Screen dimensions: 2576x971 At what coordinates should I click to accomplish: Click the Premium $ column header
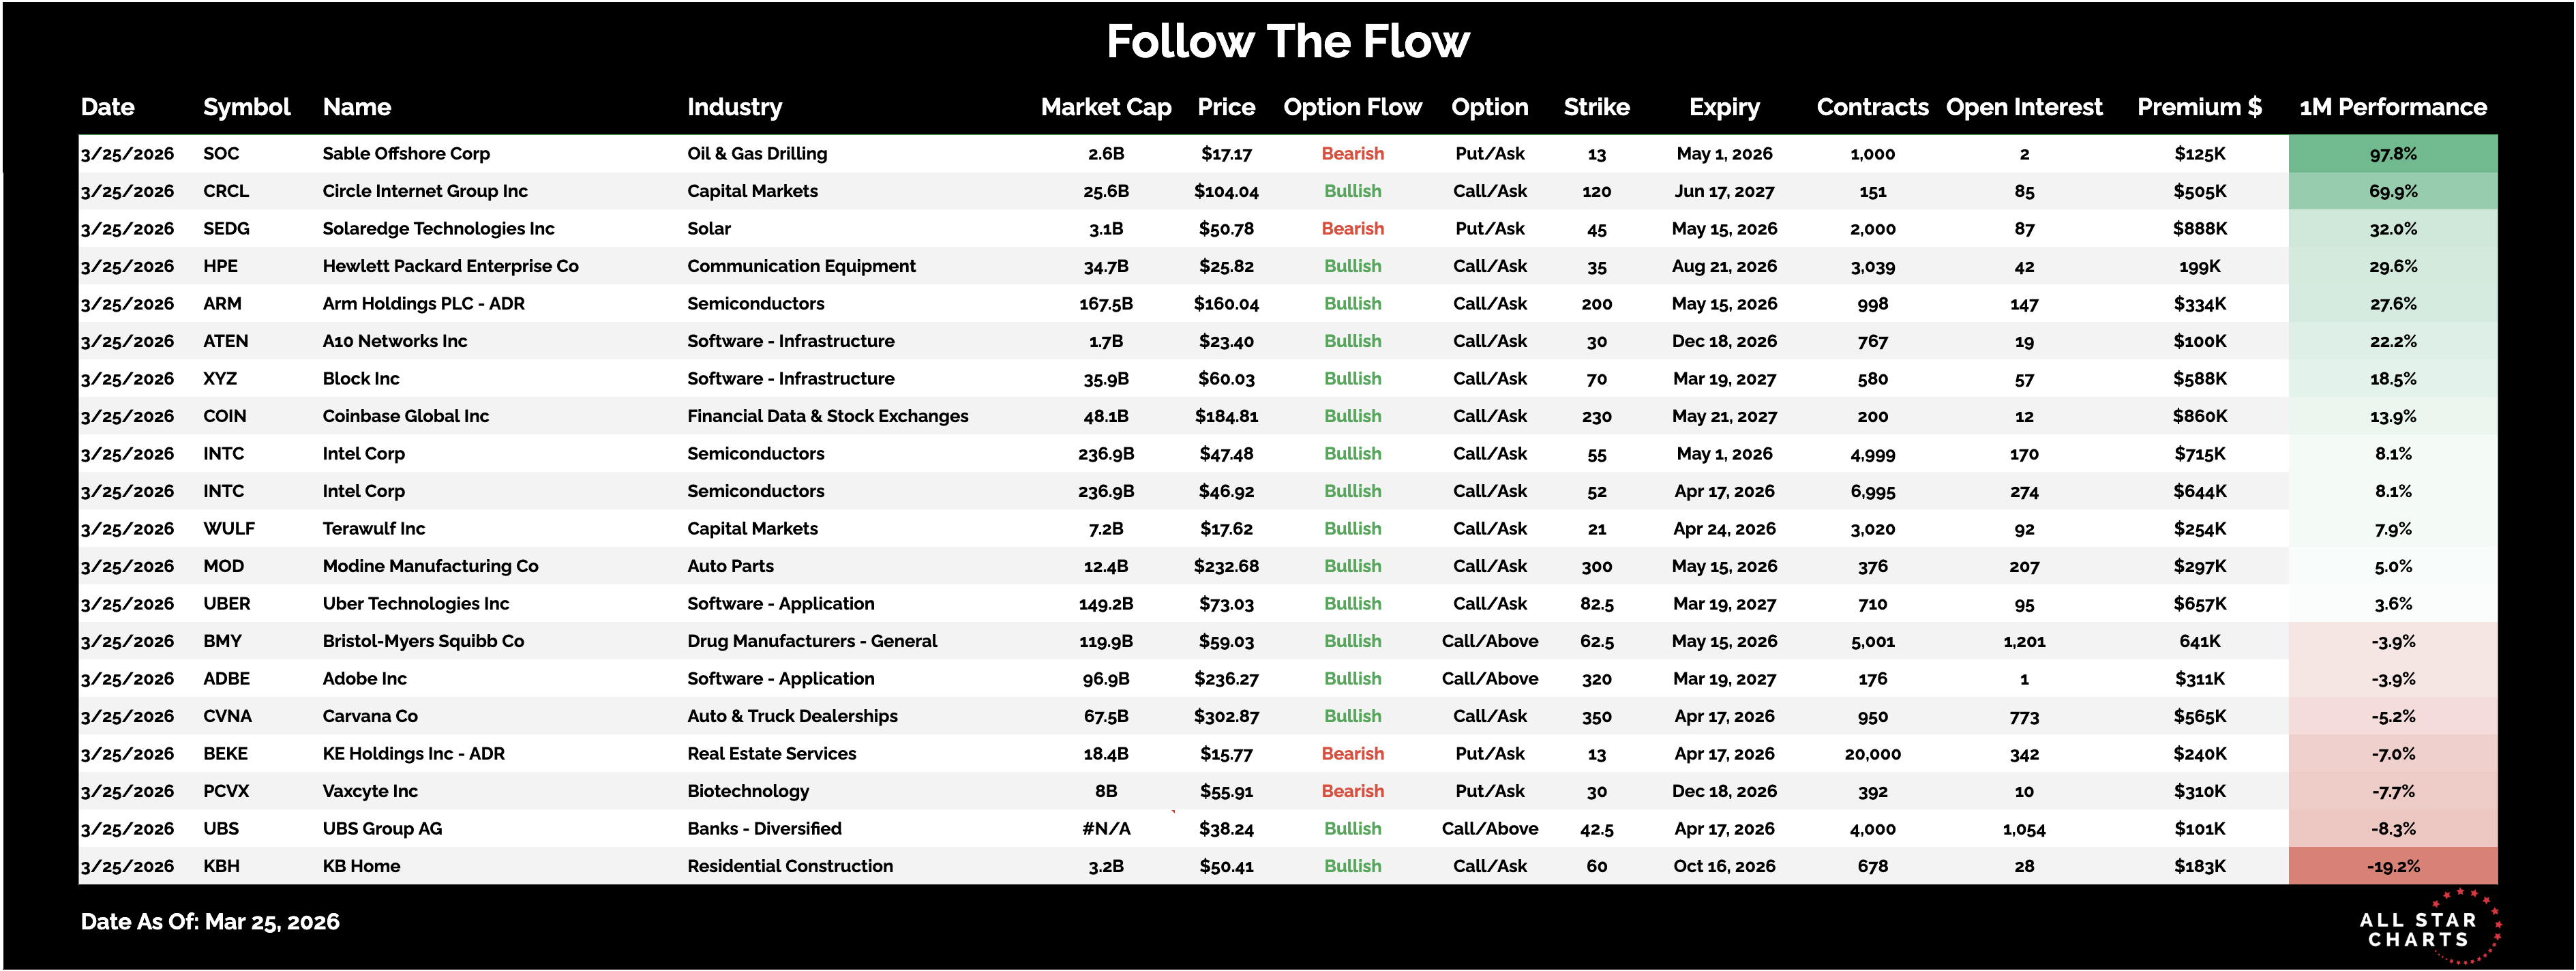[x=2198, y=107]
